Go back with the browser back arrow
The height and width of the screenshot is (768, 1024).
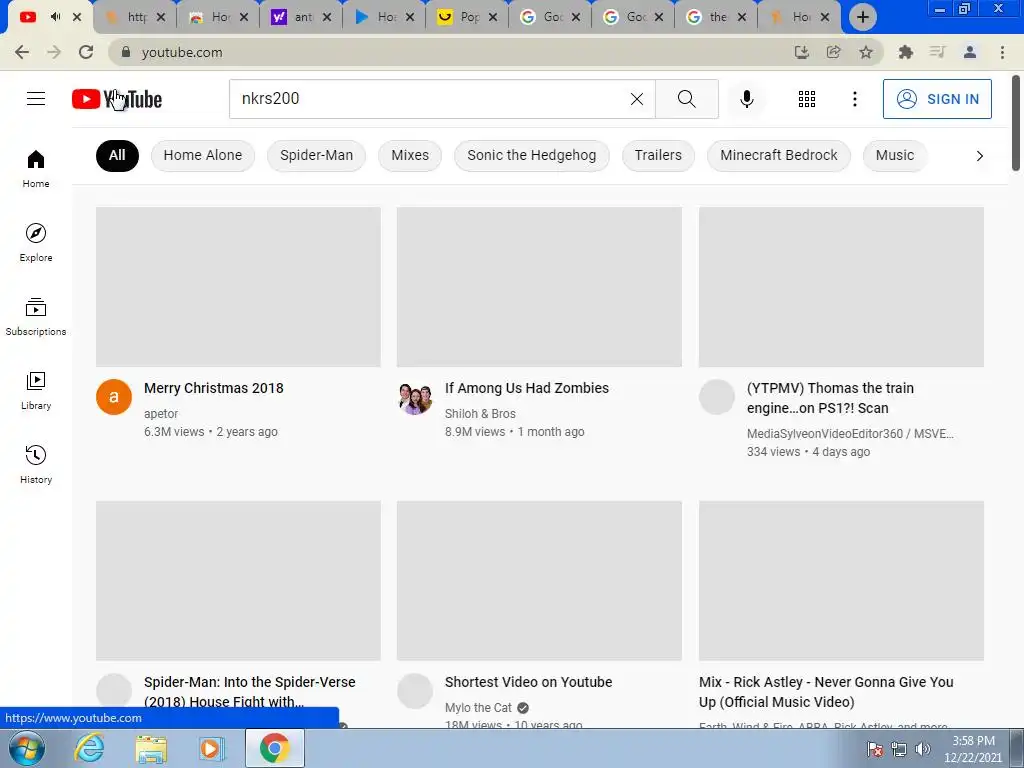tap(22, 52)
